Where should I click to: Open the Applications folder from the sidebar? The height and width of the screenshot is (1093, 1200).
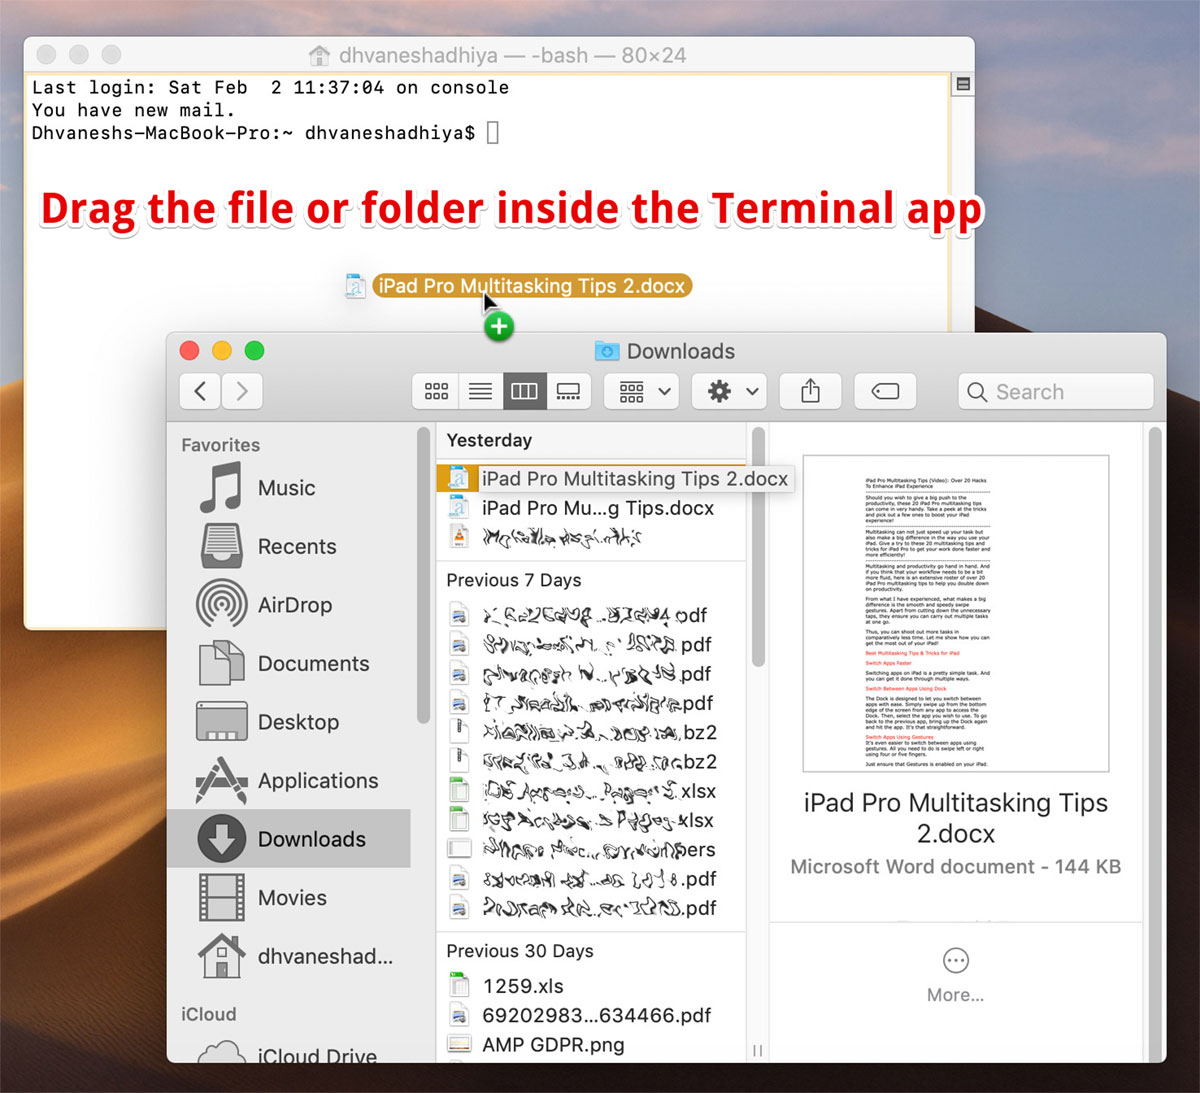tap(318, 781)
